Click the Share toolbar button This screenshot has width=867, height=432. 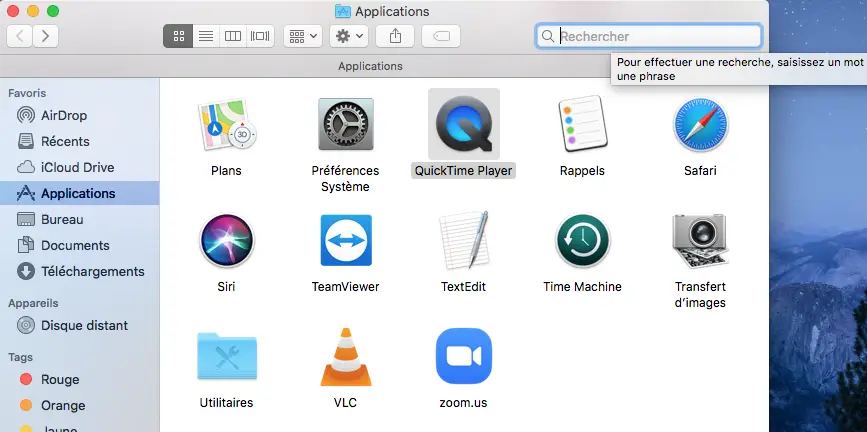(395, 37)
